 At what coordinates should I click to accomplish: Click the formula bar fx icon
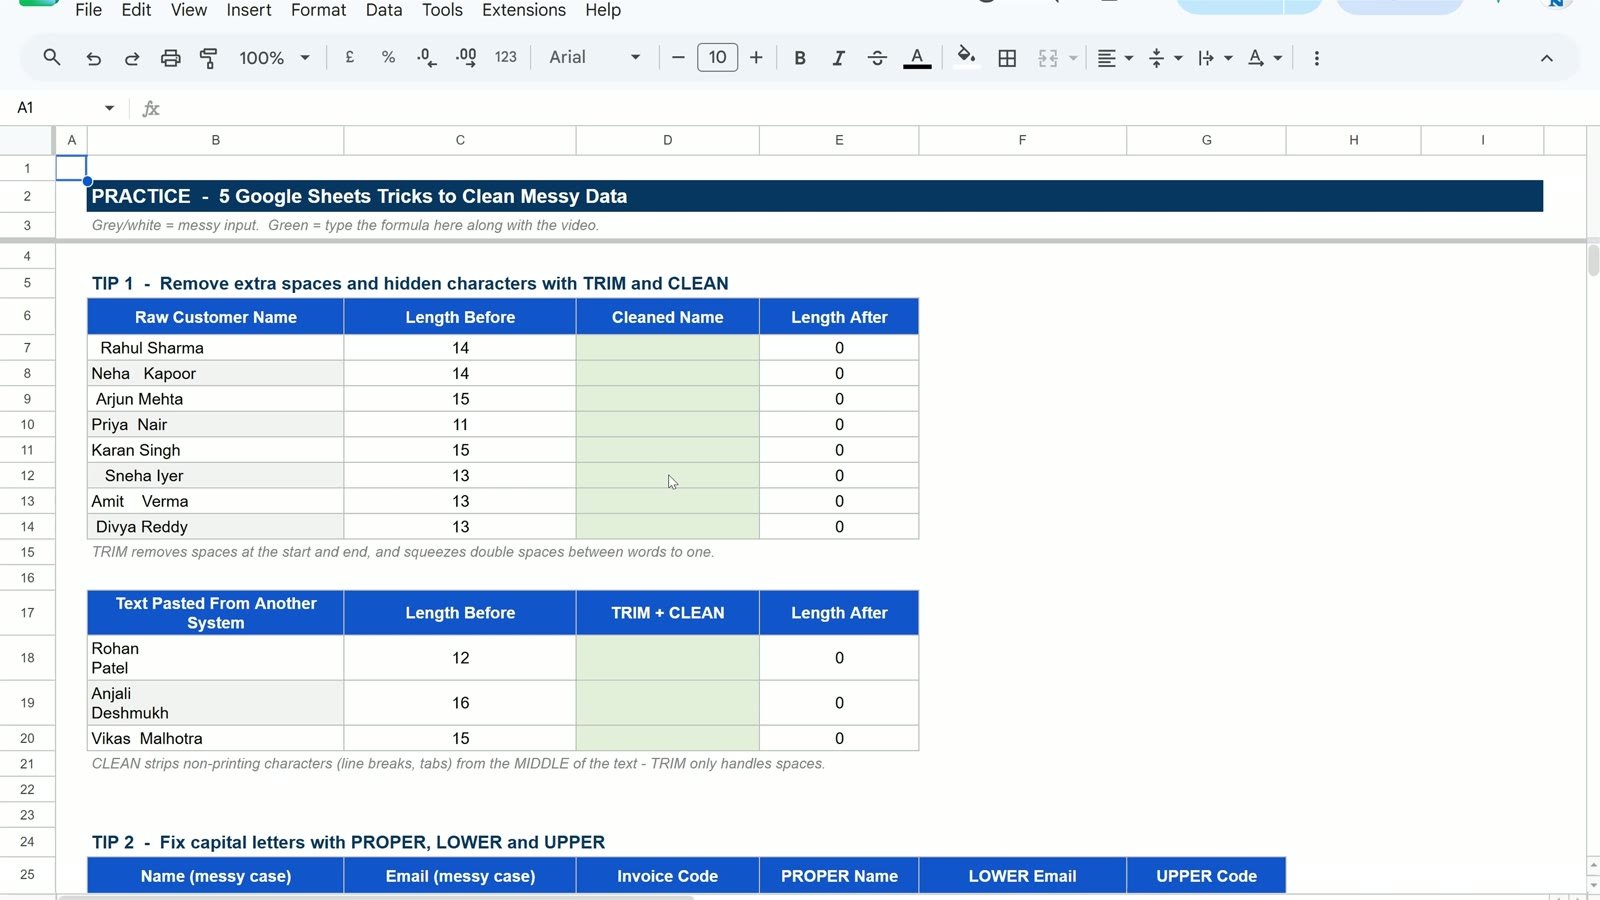(151, 108)
